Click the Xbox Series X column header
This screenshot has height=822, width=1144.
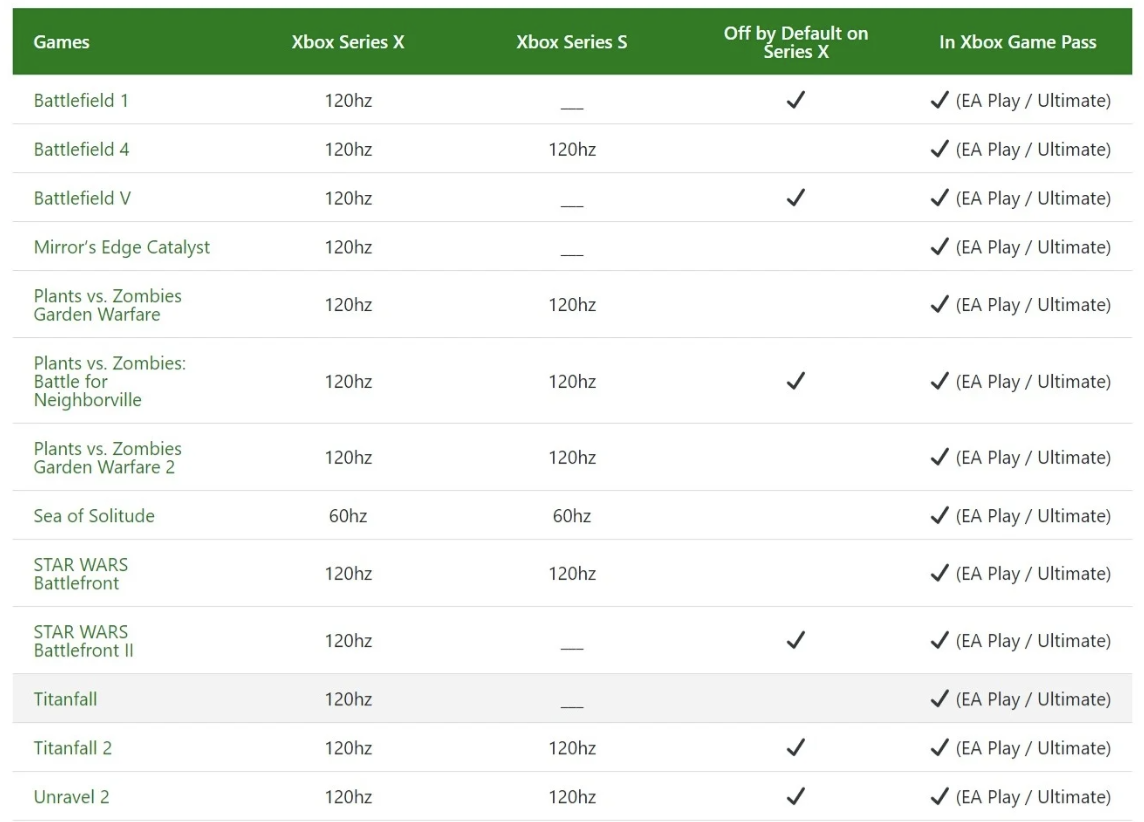click(x=348, y=42)
